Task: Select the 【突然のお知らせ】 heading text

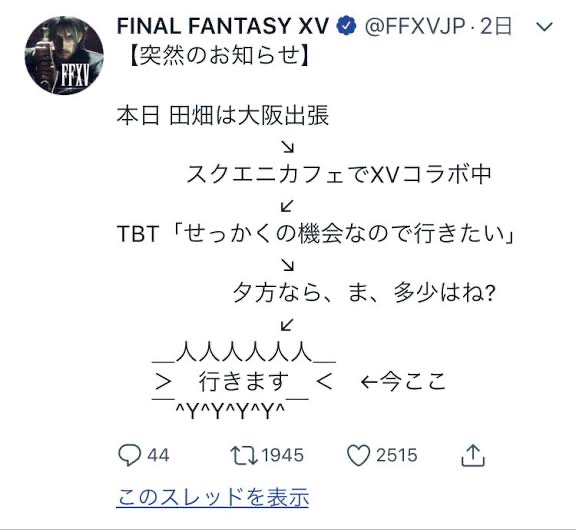Action: tap(219, 56)
